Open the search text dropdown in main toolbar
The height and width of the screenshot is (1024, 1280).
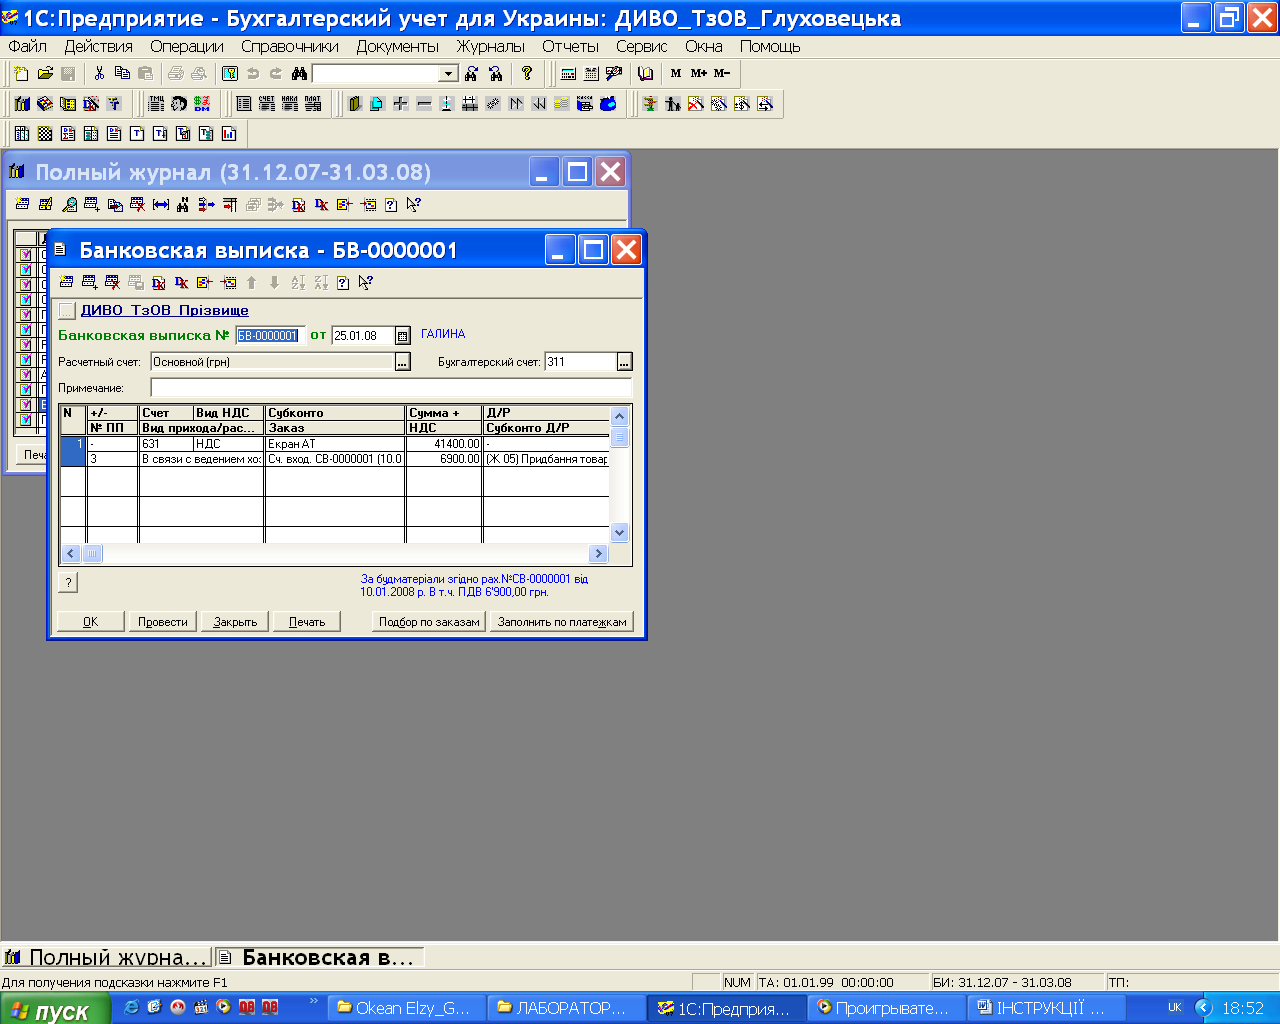pos(448,73)
